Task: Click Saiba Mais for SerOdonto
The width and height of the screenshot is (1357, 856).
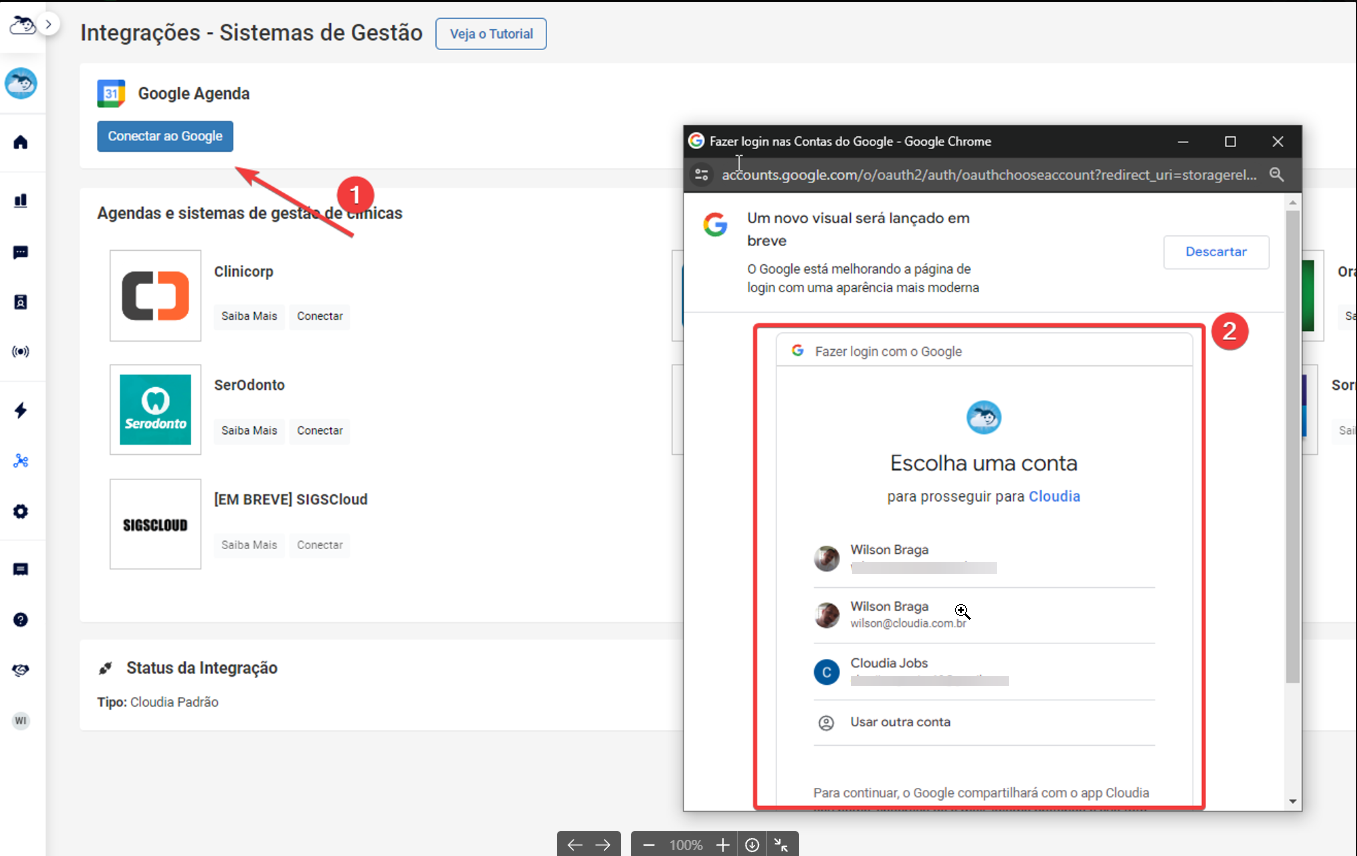Action: (249, 431)
